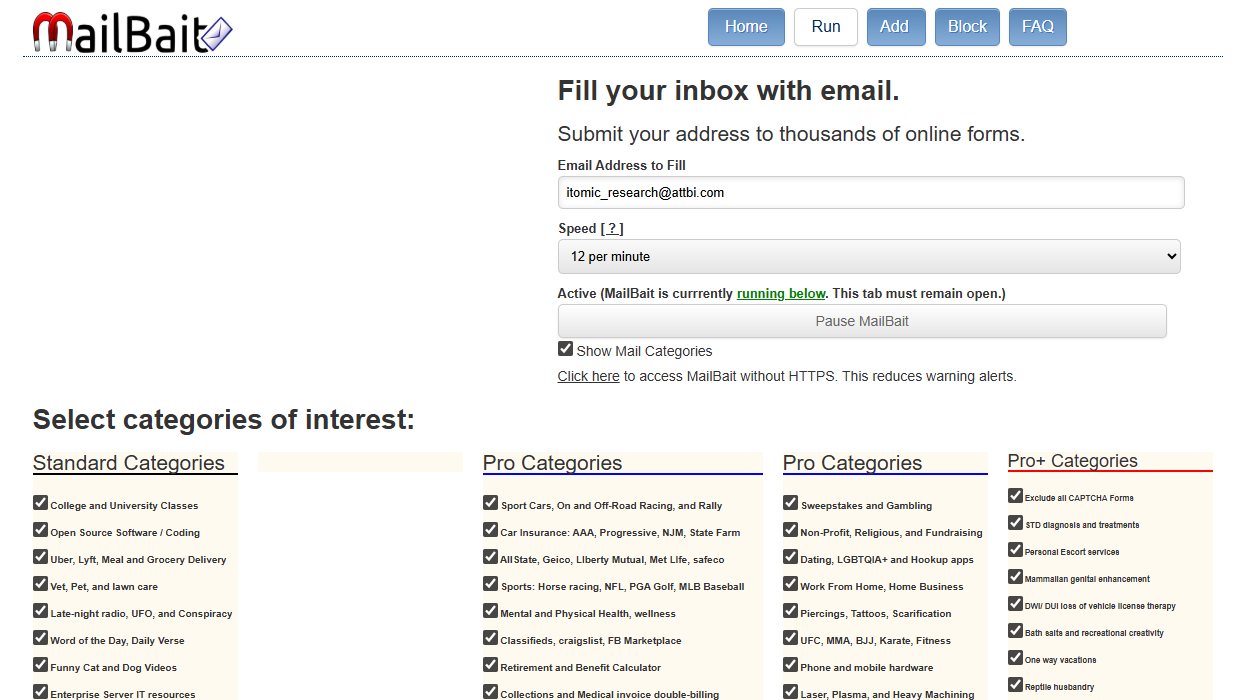Toggle Open Source Software / Coding checkbox
The height and width of the screenshot is (700, 1257).
pyautogui.click(x=41, y=530)
